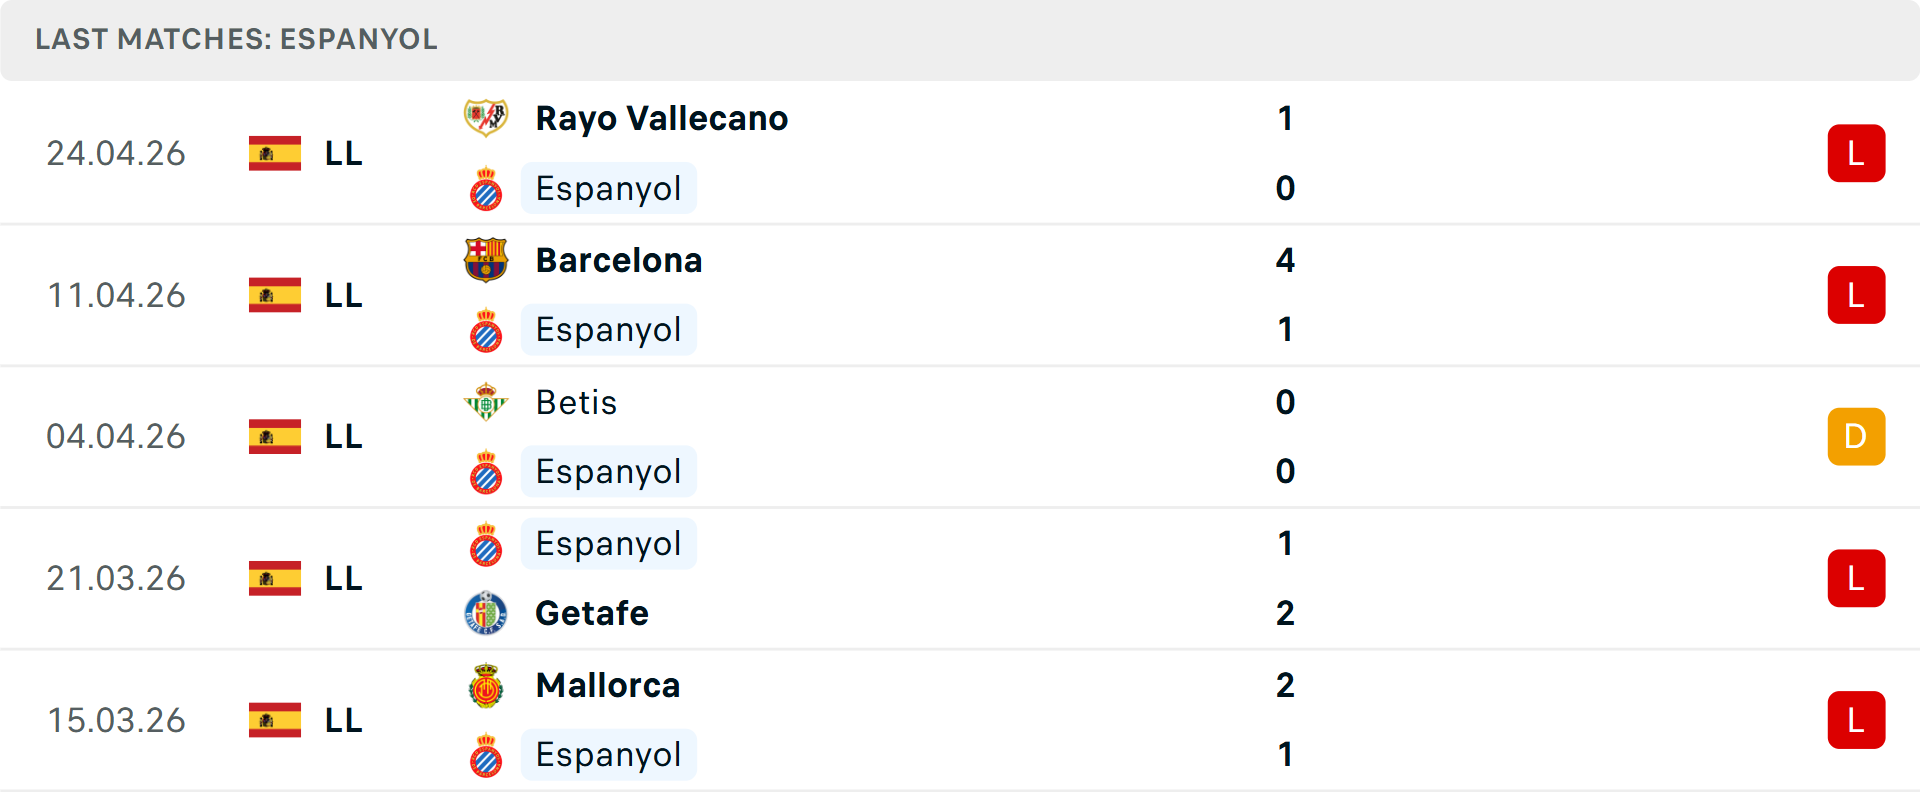Click the loss badge for the Rayo Vallecano match
The image size is (1920, 792).
pos(1855,153)
